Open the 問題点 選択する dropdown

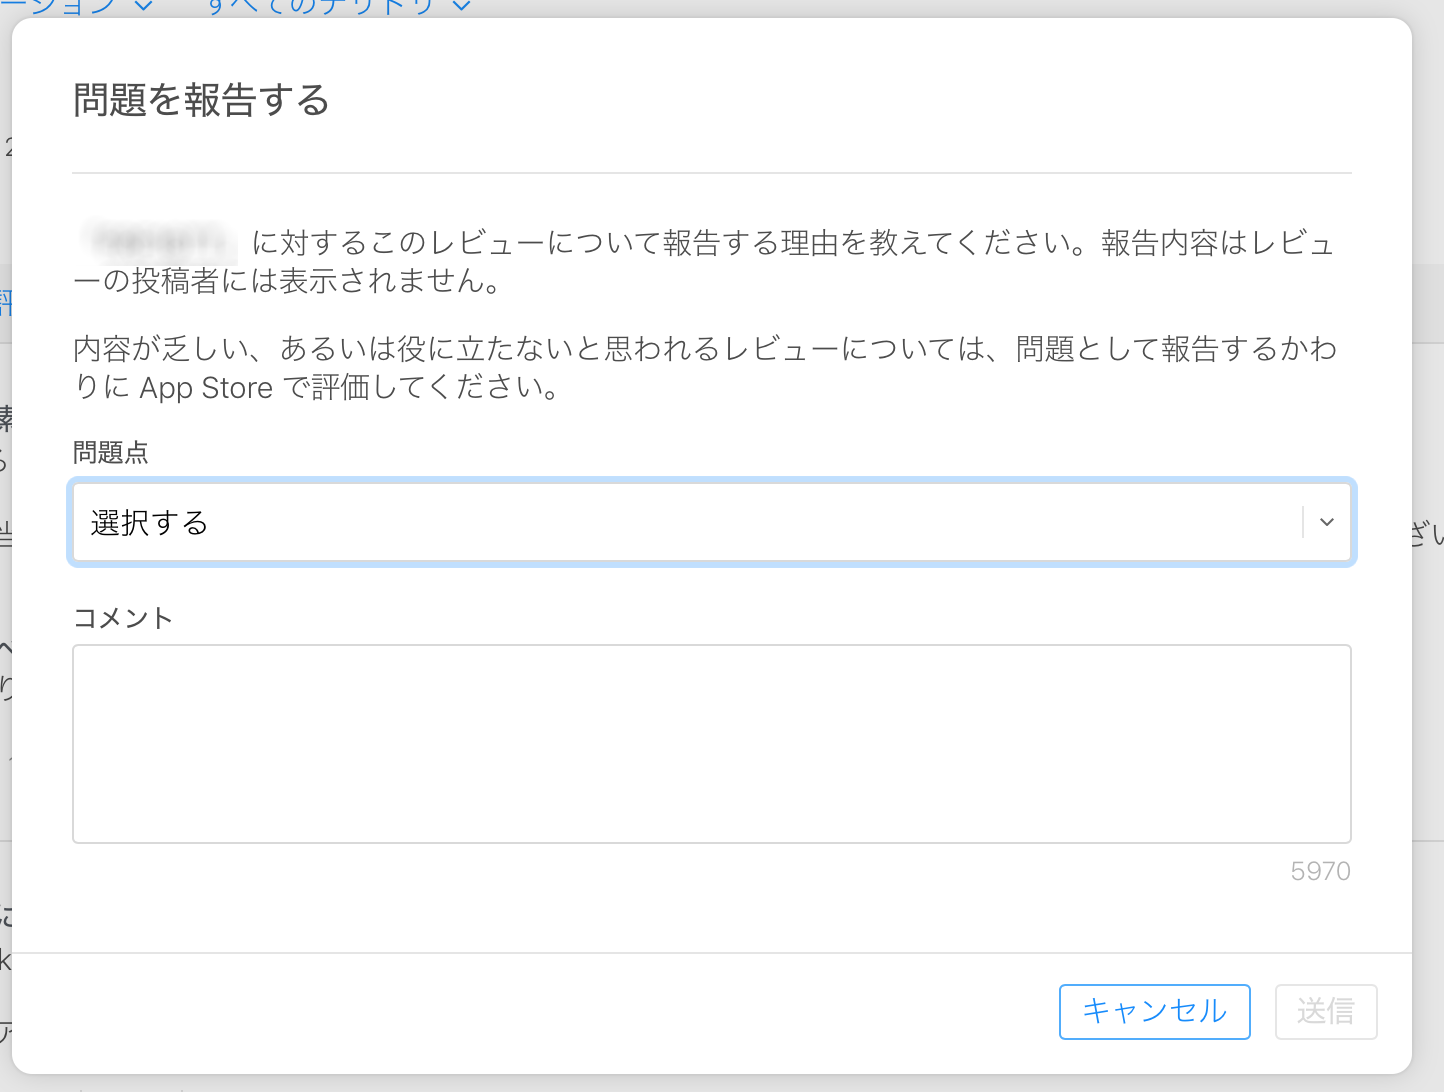click(711, 522)
